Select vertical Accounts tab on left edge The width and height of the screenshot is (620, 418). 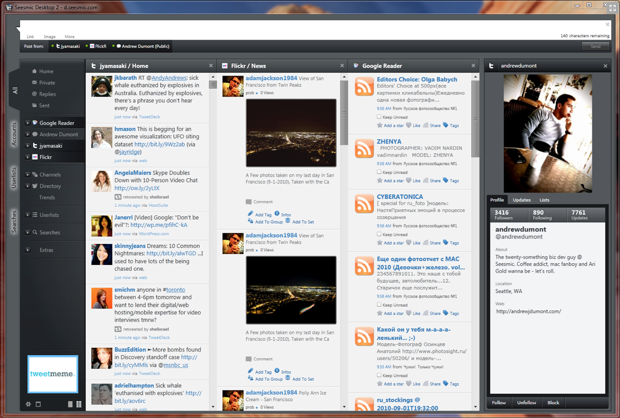14,134
